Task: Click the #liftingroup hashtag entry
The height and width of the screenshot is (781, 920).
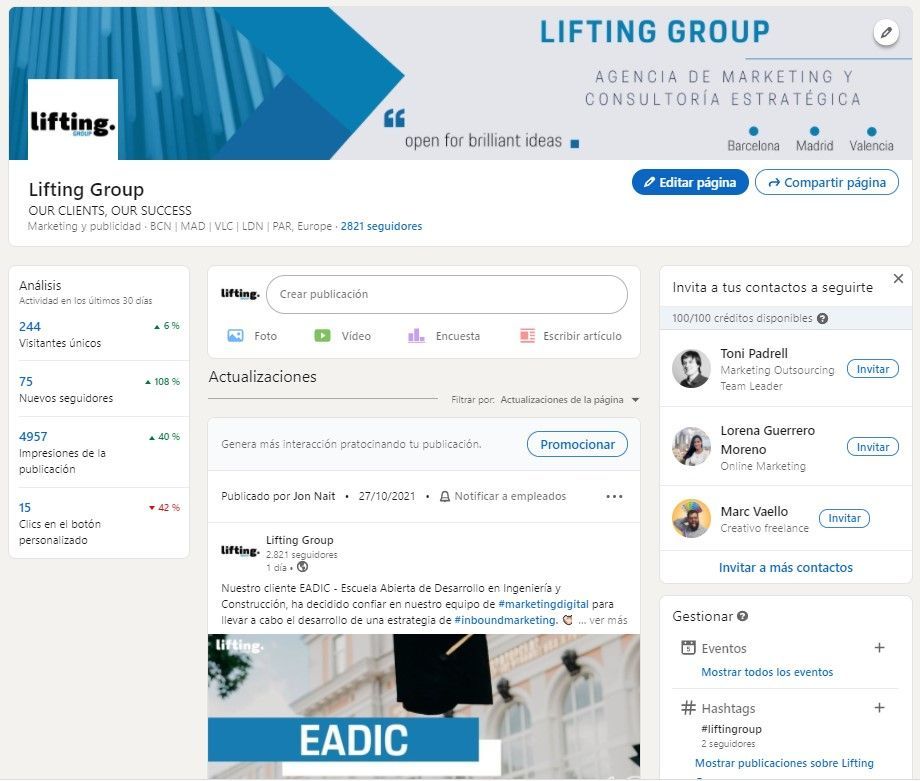Action: [x=731, y=729]
